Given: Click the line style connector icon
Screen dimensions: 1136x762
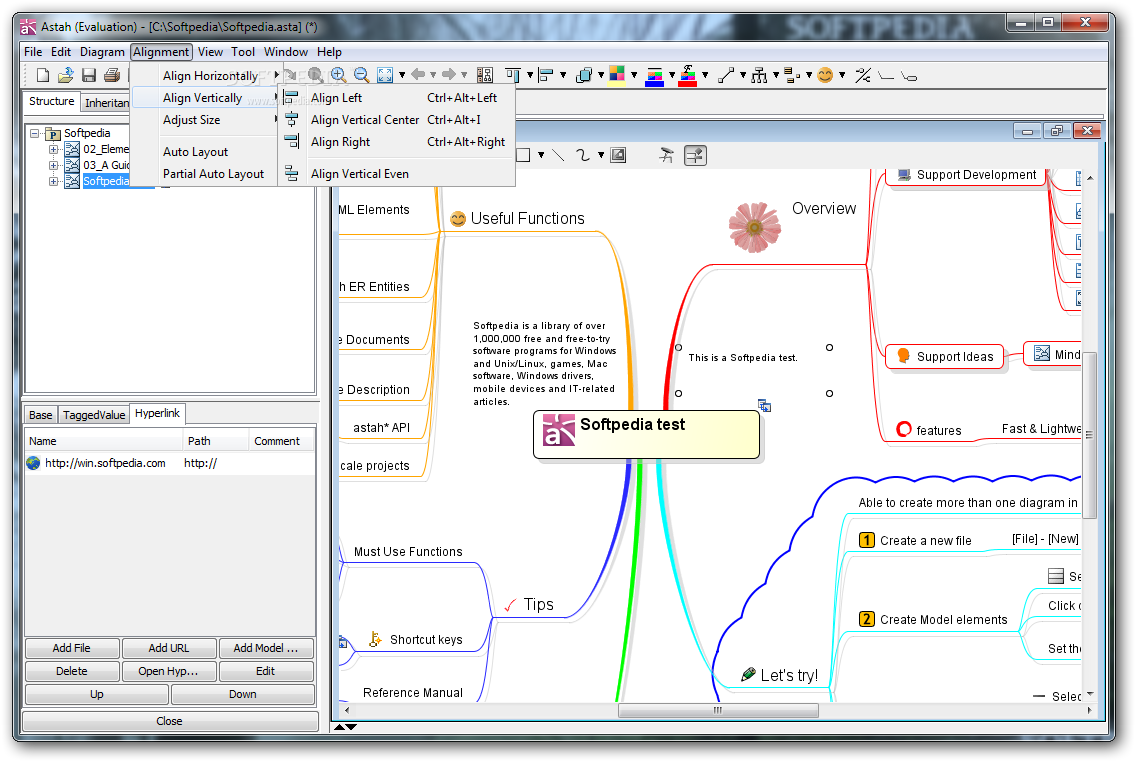Looking at the screenshot, I should pyautogui.click(x=726, y=75).
